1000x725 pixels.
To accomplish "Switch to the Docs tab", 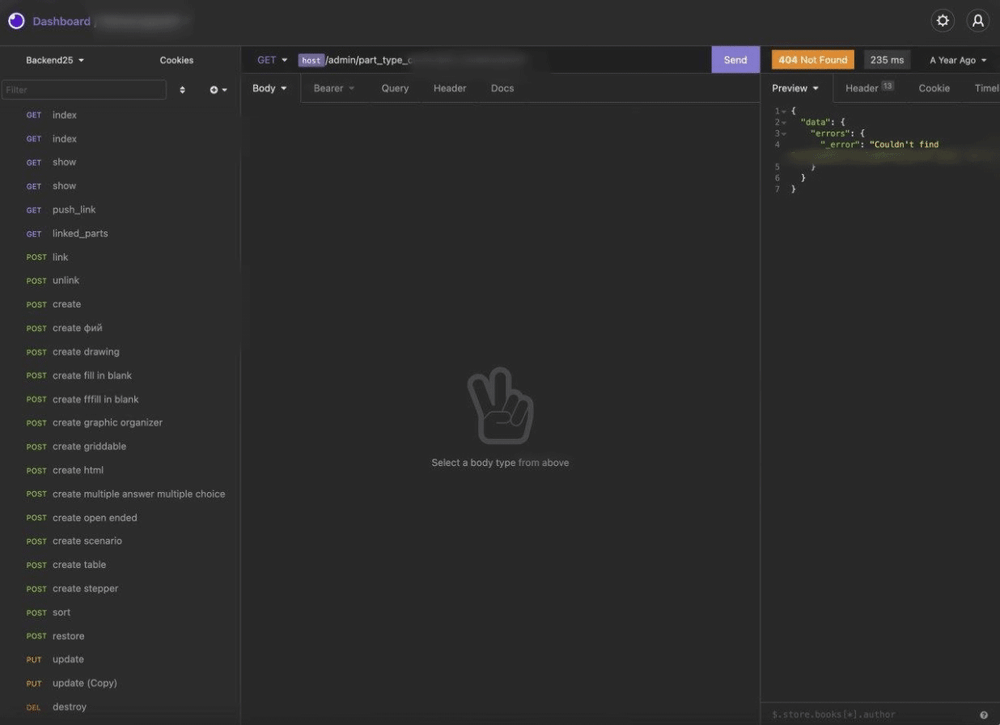I will [x=502, y=88].
